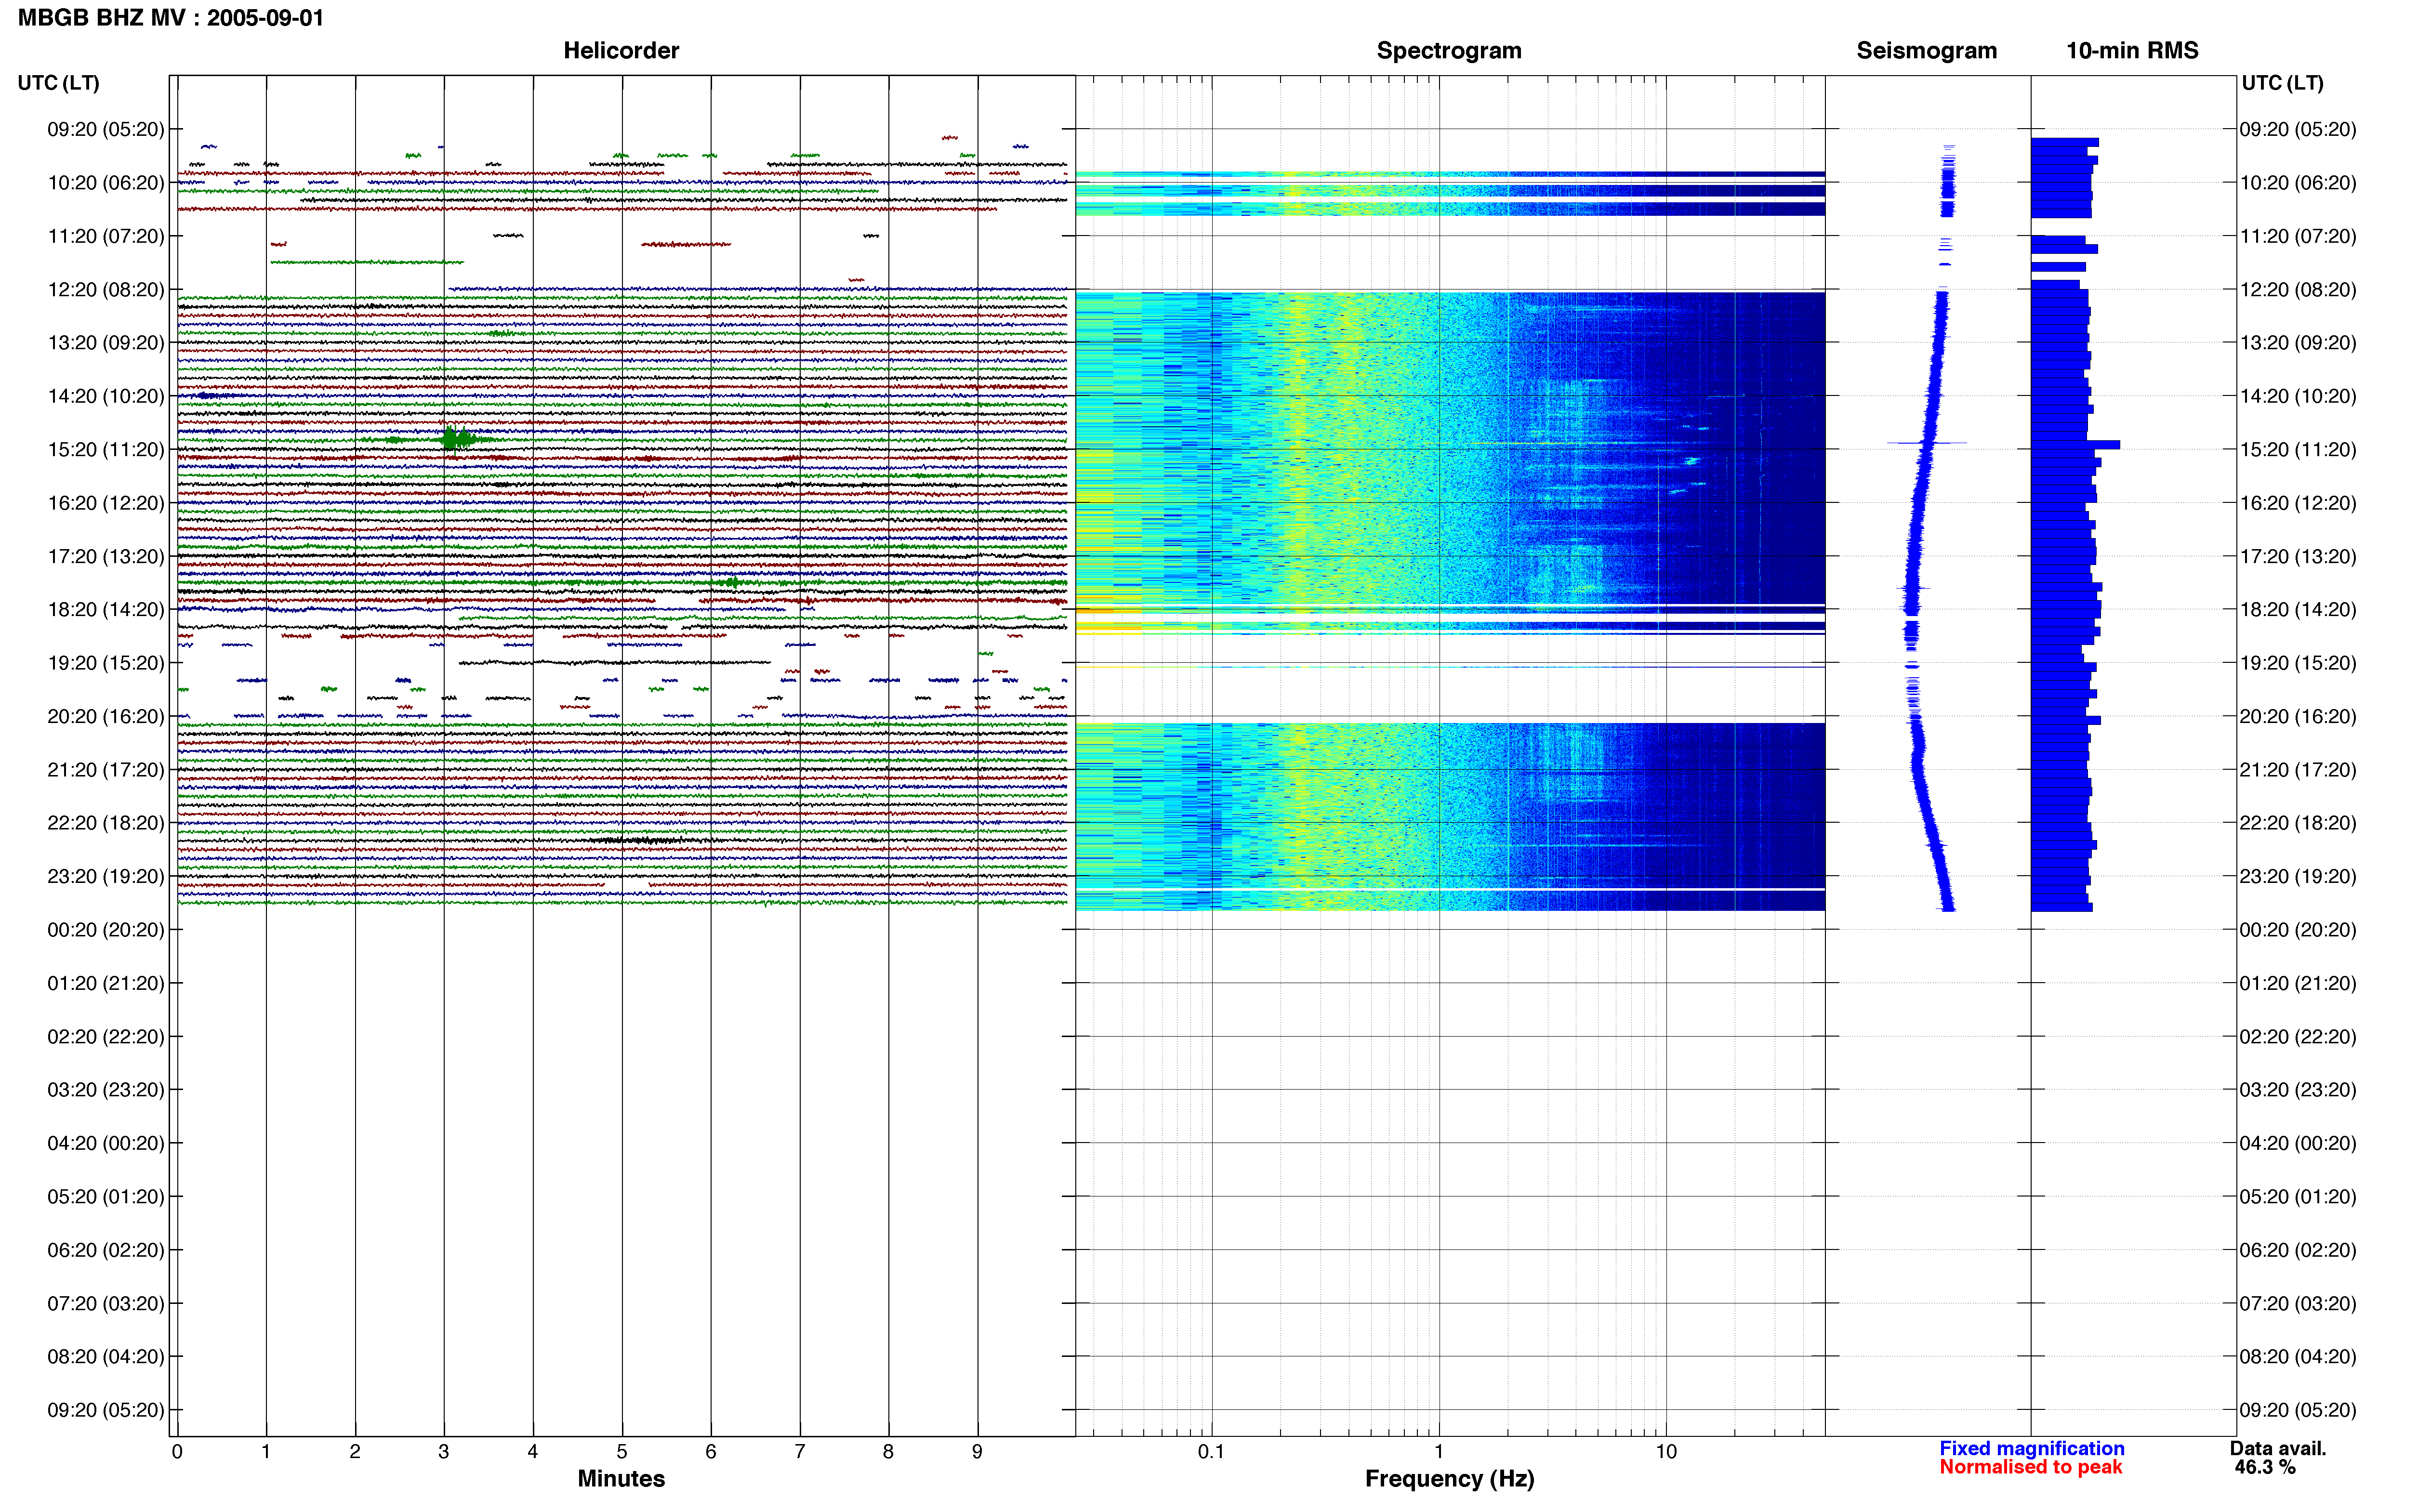This screenshot has width=2418, height=1512.
Task: Click the left 'UTC (LT)' axis label
Action: (59, 83)
